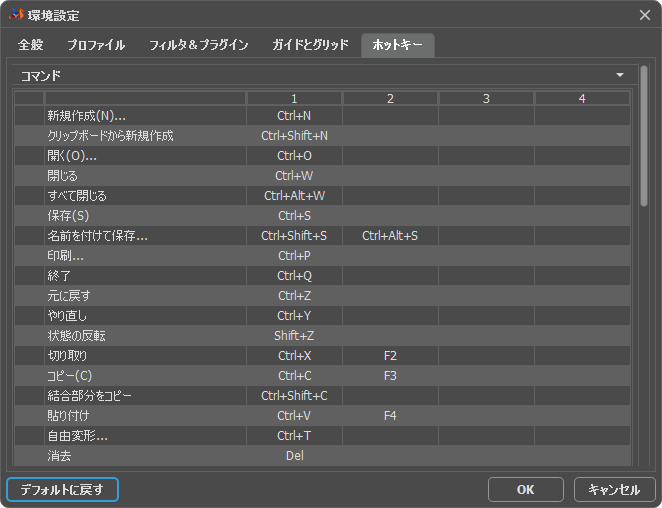Click the F3 secondary hotkey cell
Viewport: 662px width, 508px height.
tap(390, 375)
